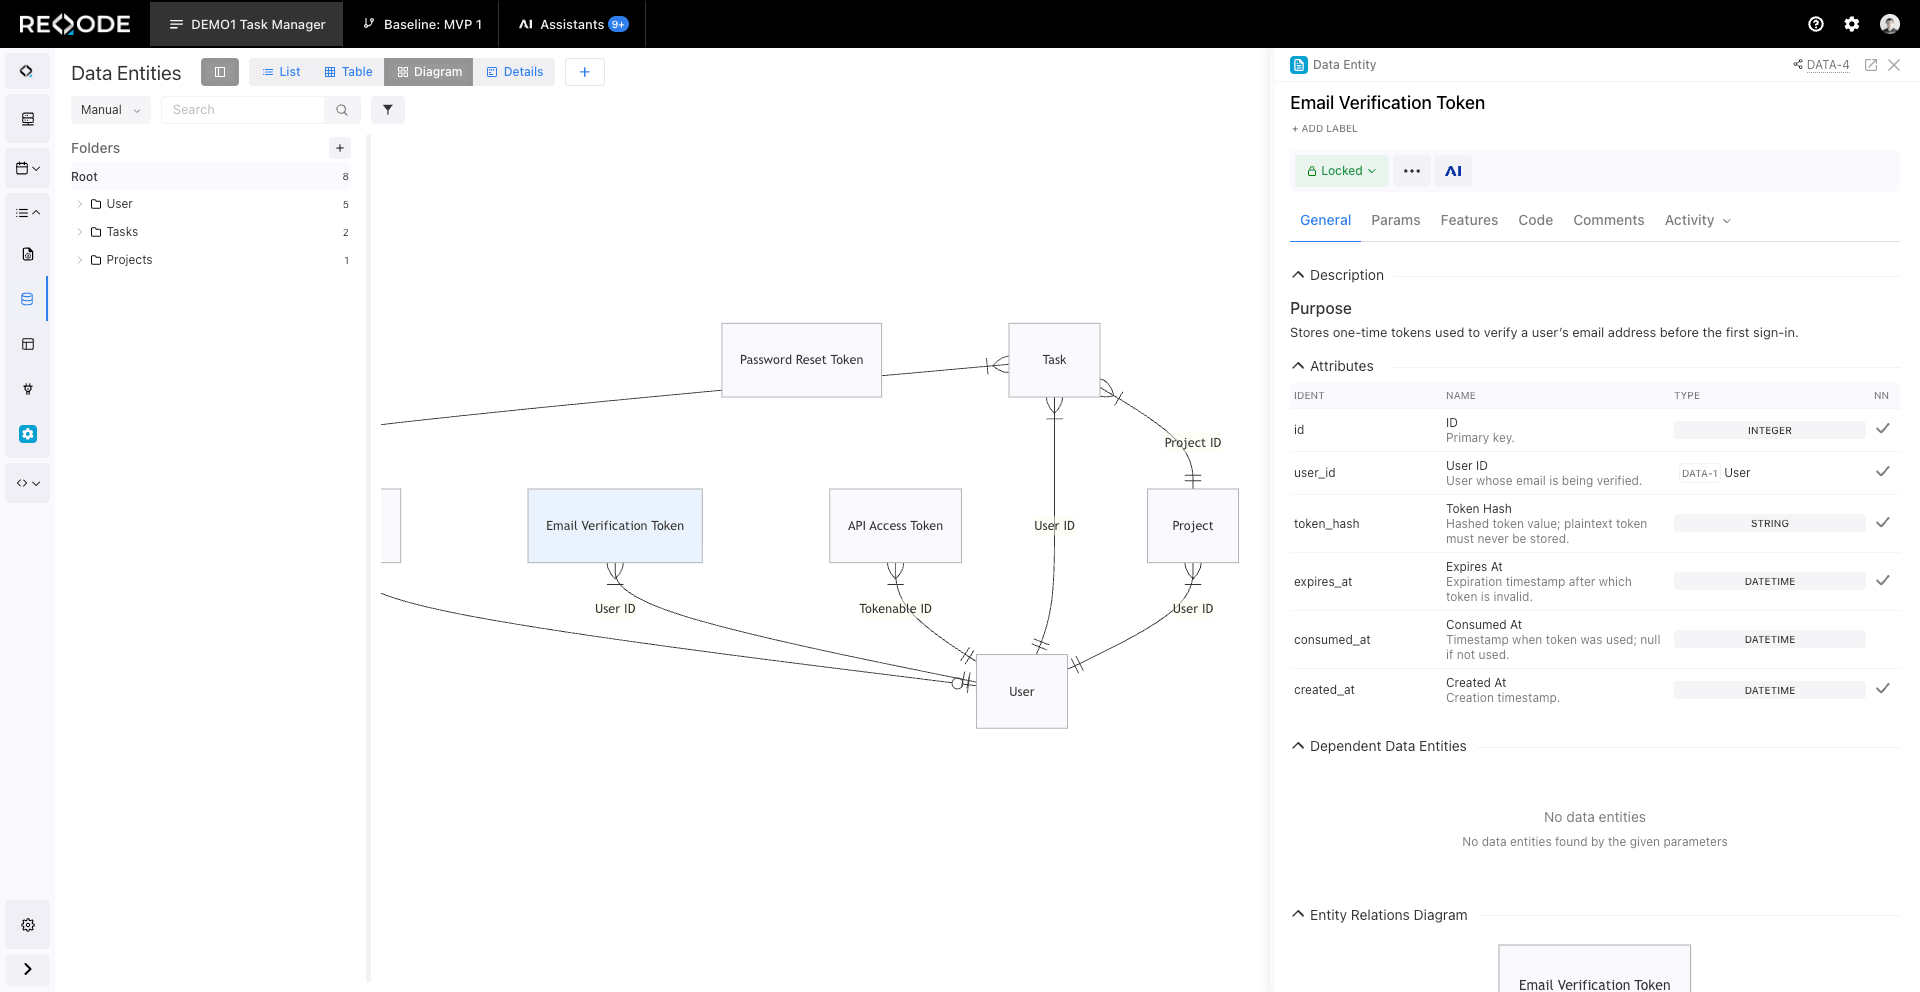Viewport: 1920px width, 992px height.
Task: Open entity in new window icon
Action: pyautogui.click(x=1871, y=65)
